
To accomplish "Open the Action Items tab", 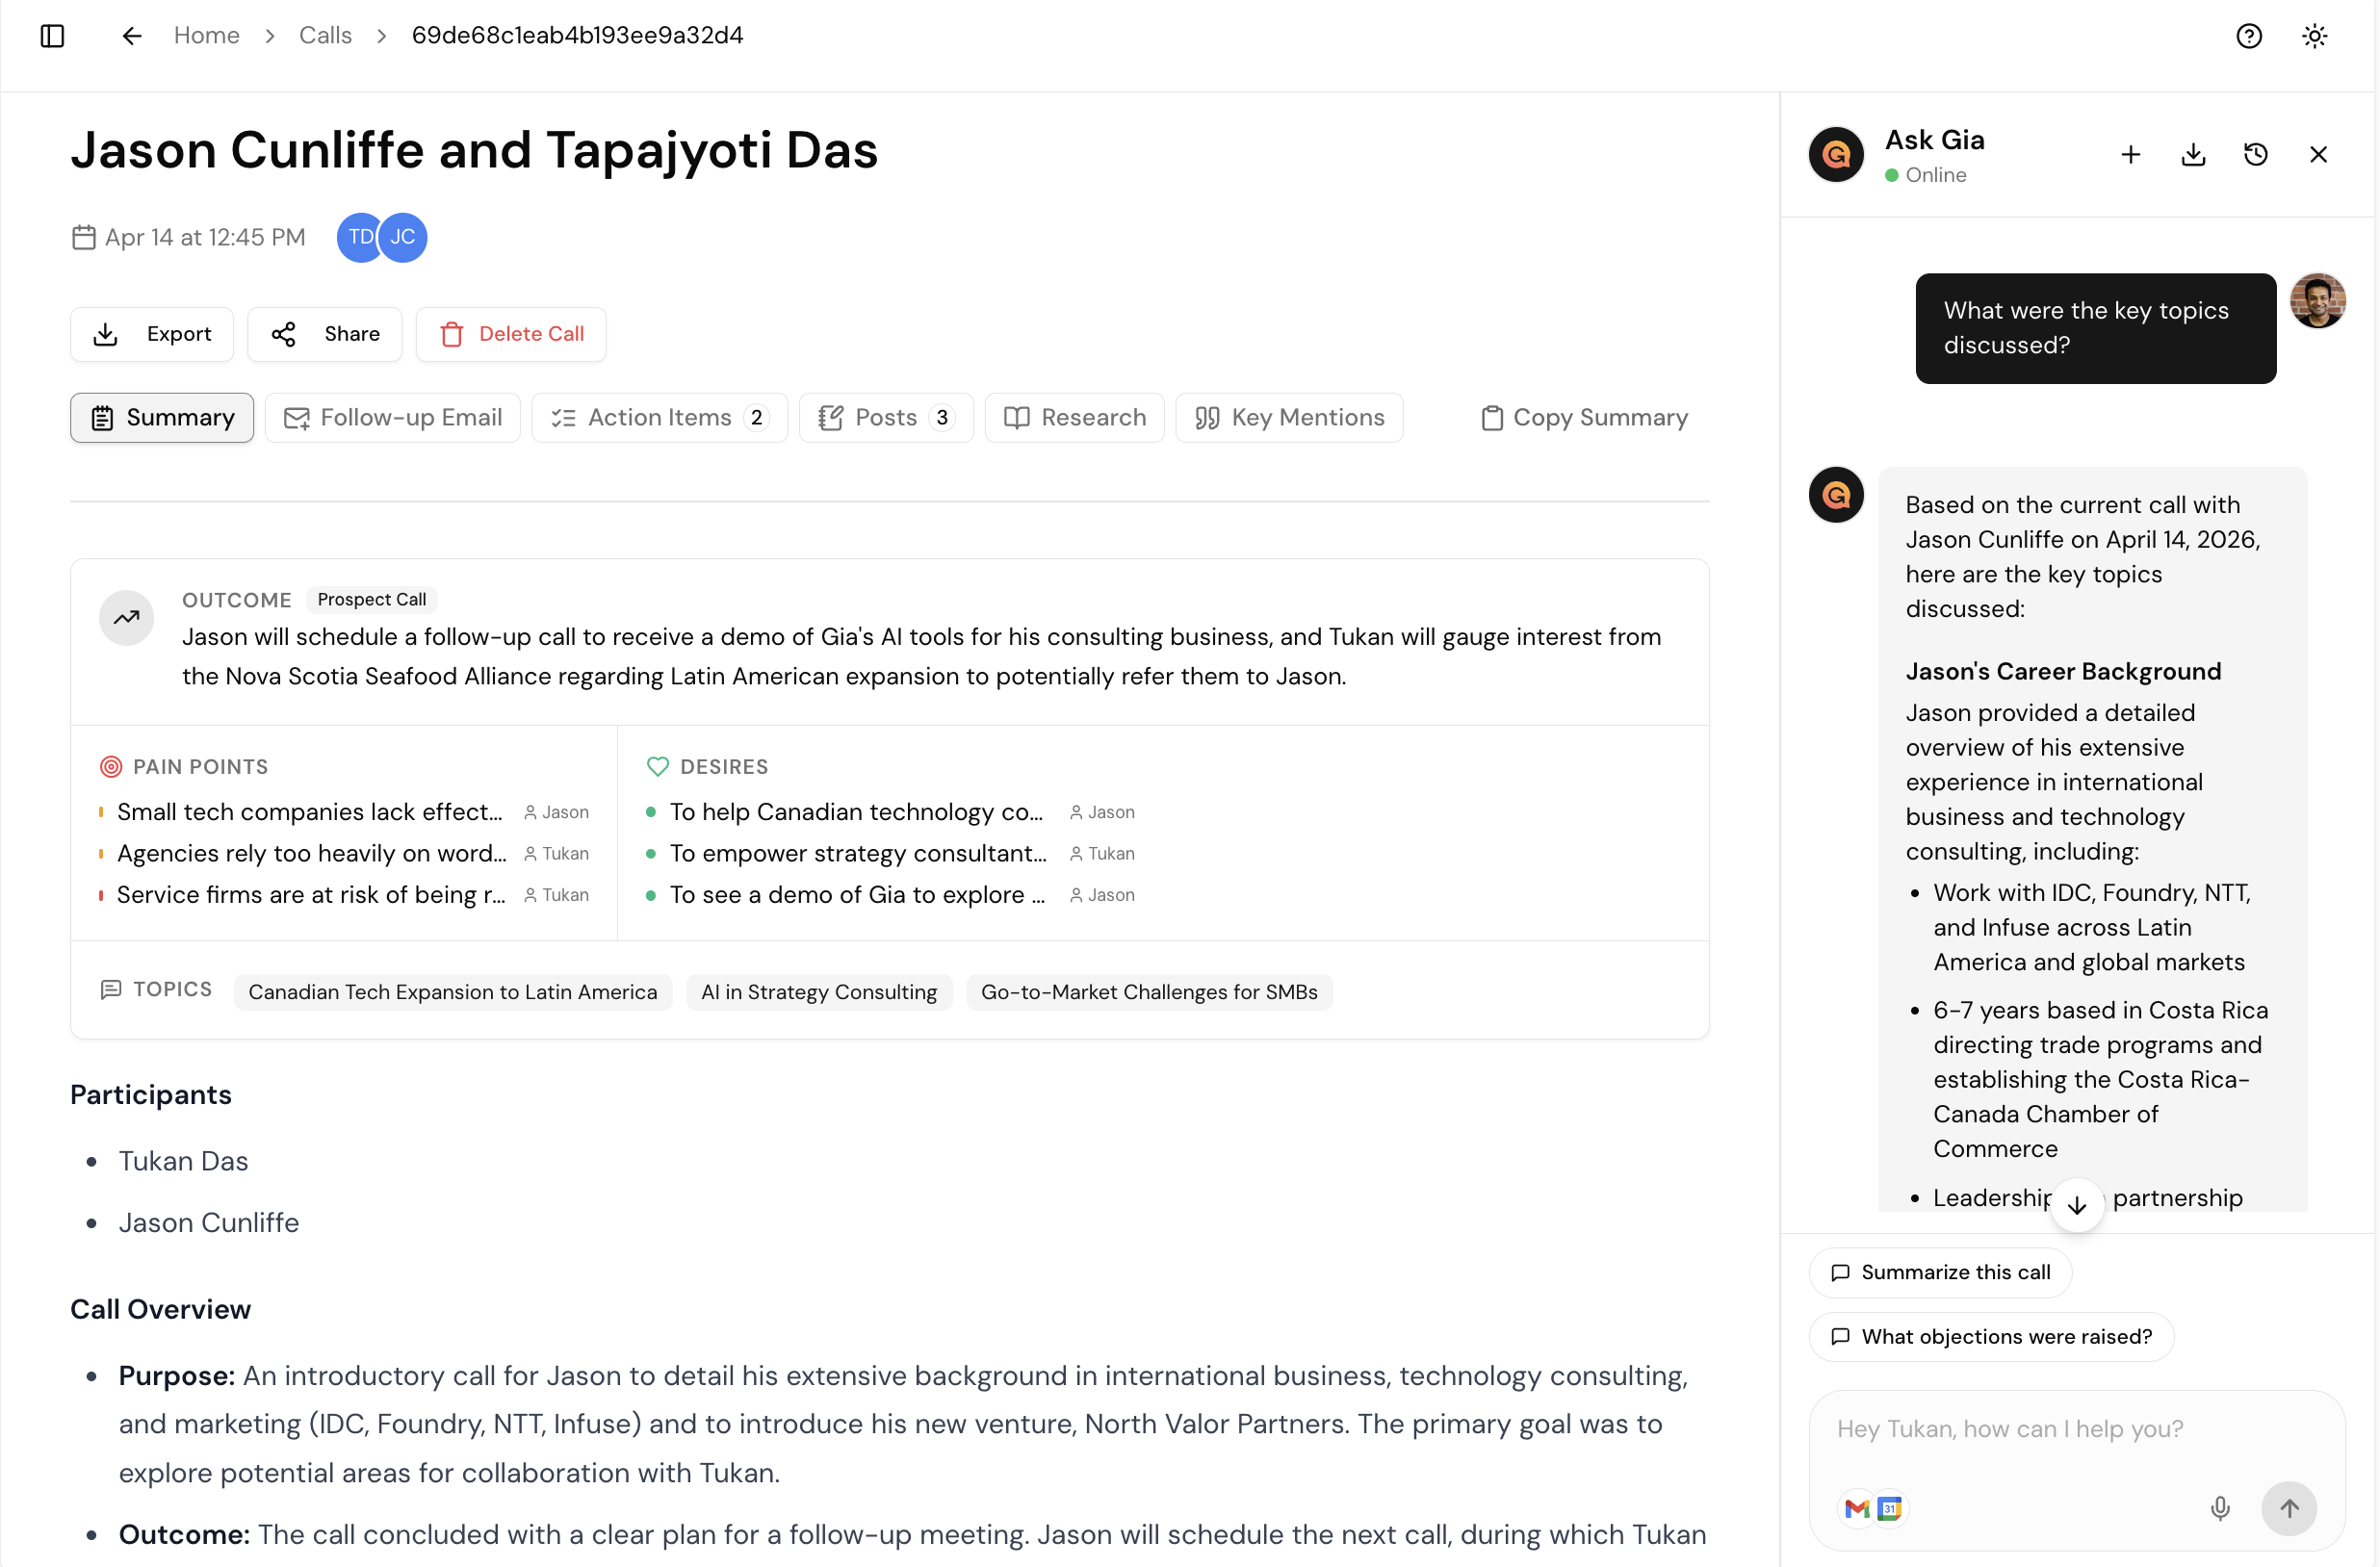I will pyautogui.click(x=659, y=417).
